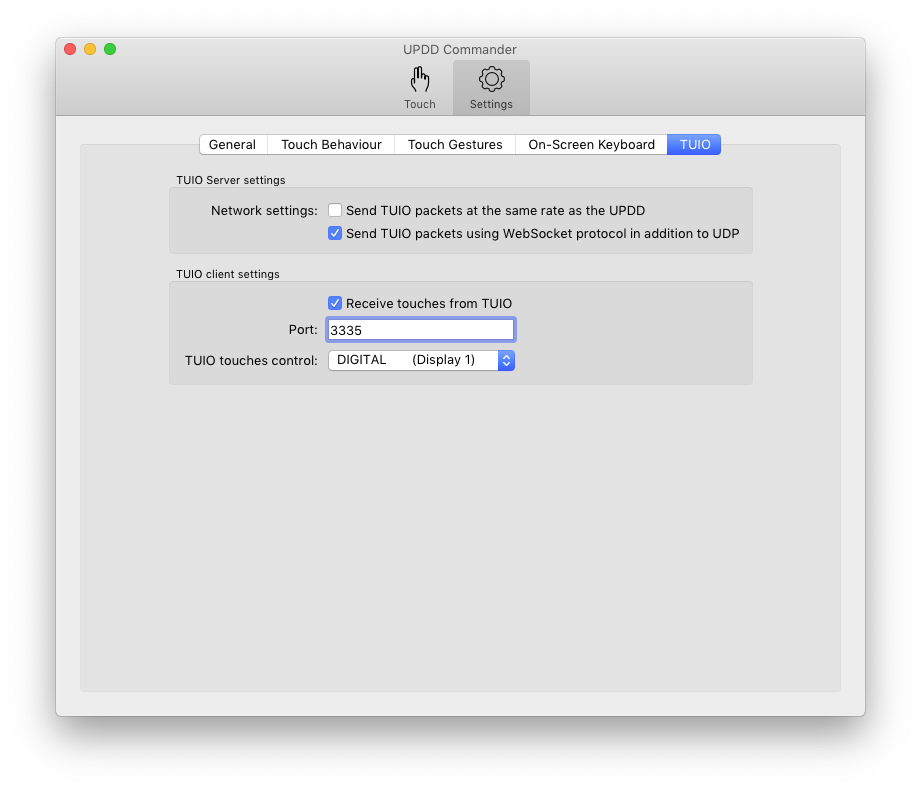Show the On-Screen Keyboard tab
921x790 pixels.
(591, 145)
